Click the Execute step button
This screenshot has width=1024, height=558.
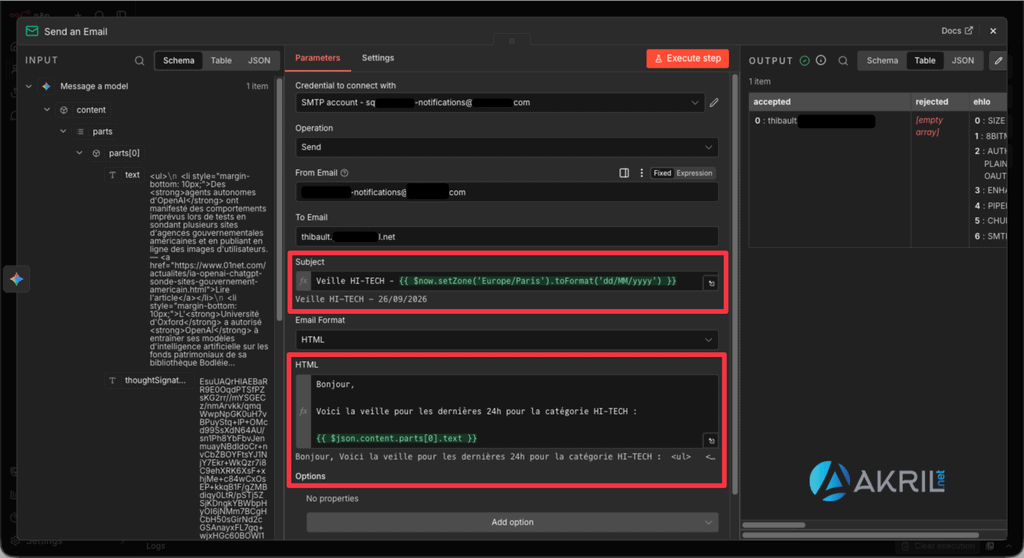(x=688, y=58)
